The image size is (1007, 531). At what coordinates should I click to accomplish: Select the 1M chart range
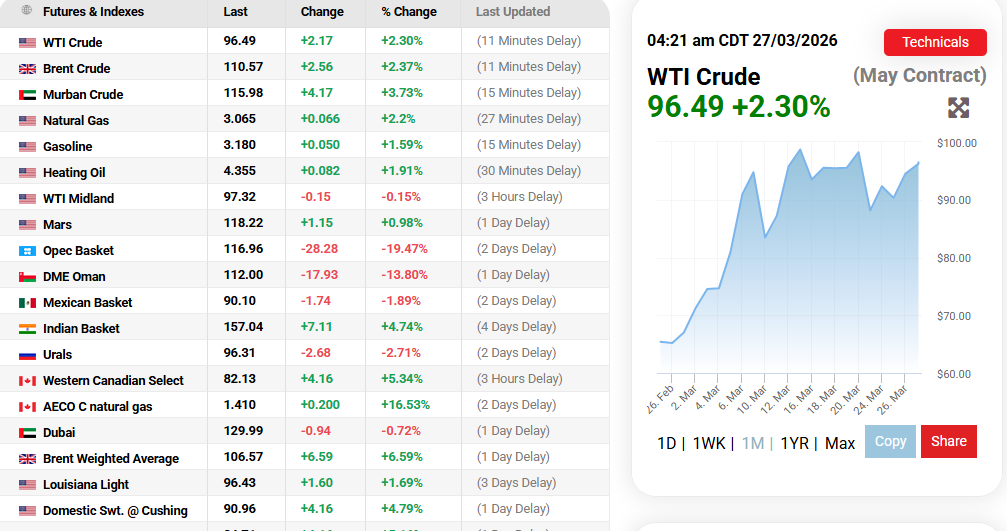pyautogui.click(x=753, y=443)
